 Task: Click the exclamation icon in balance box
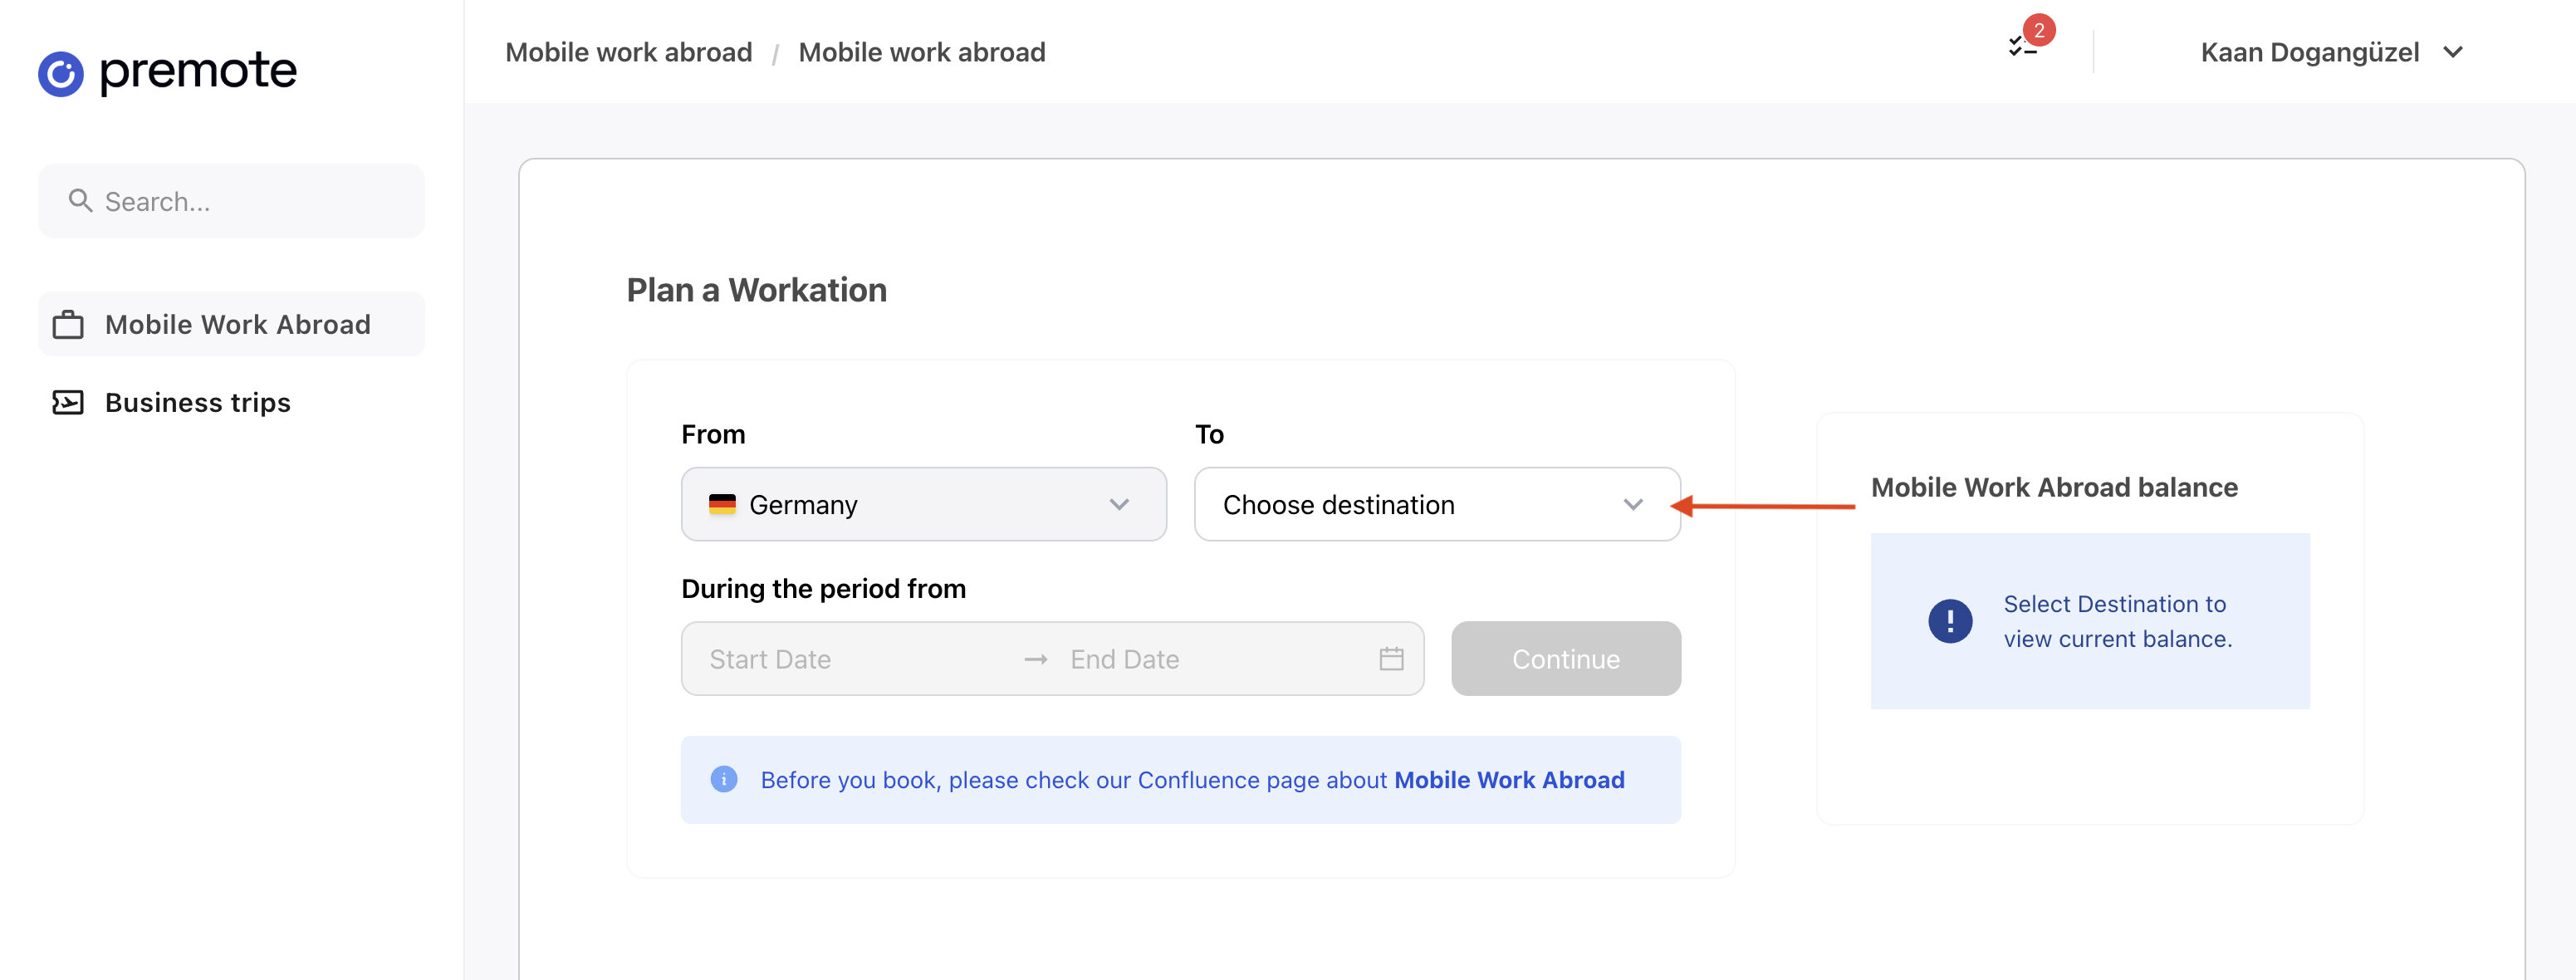coord(1949,621)
